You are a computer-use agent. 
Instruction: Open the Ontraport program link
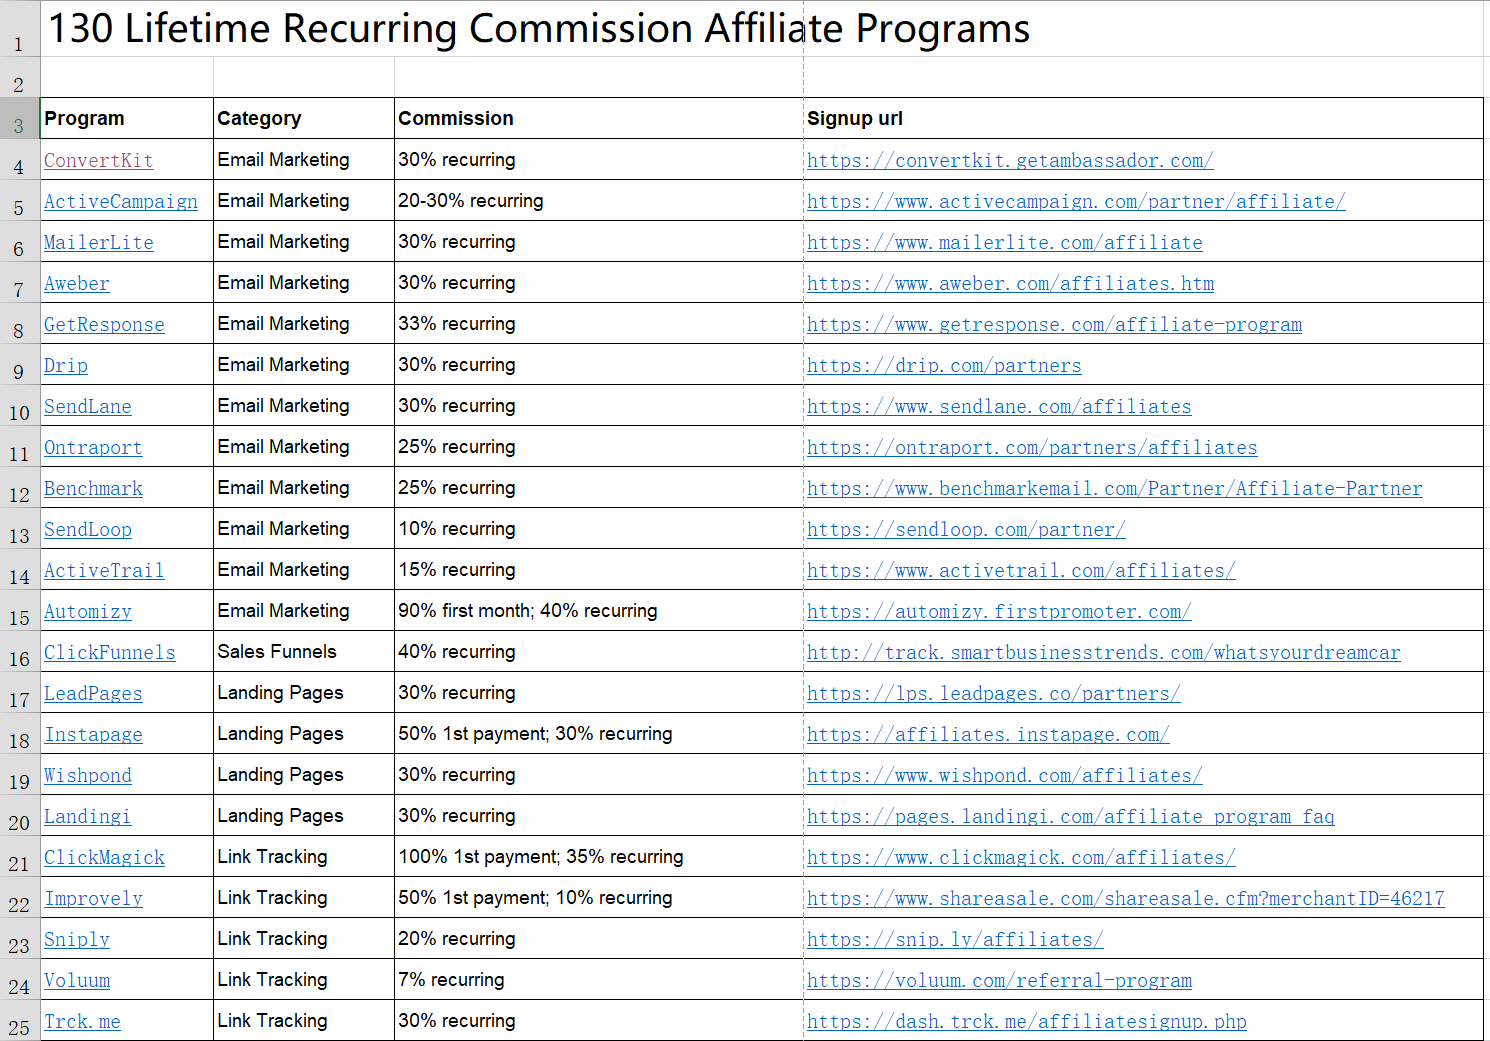pyautogui.click(x=93, y=447)
